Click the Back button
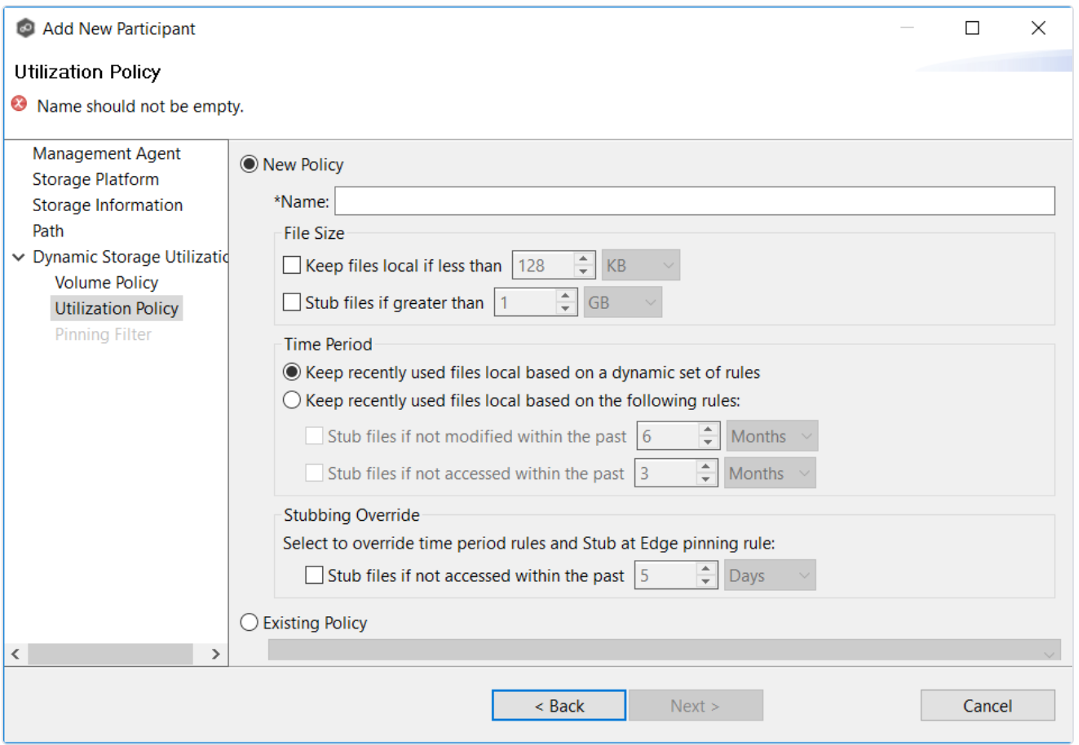Image resolution: width=1079 pixels, height=745 pixels. (x=558, y=705)
